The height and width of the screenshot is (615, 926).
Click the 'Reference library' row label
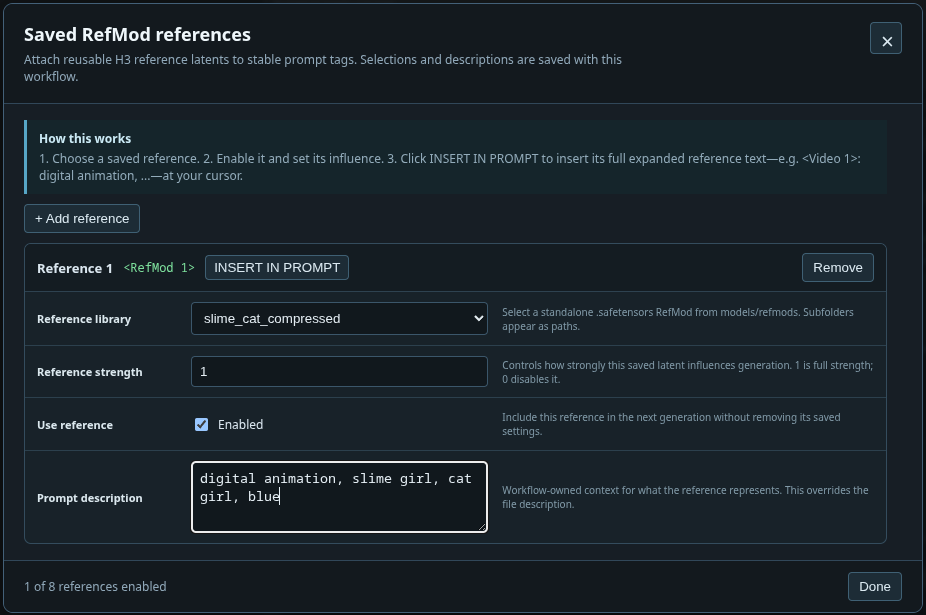84,319
